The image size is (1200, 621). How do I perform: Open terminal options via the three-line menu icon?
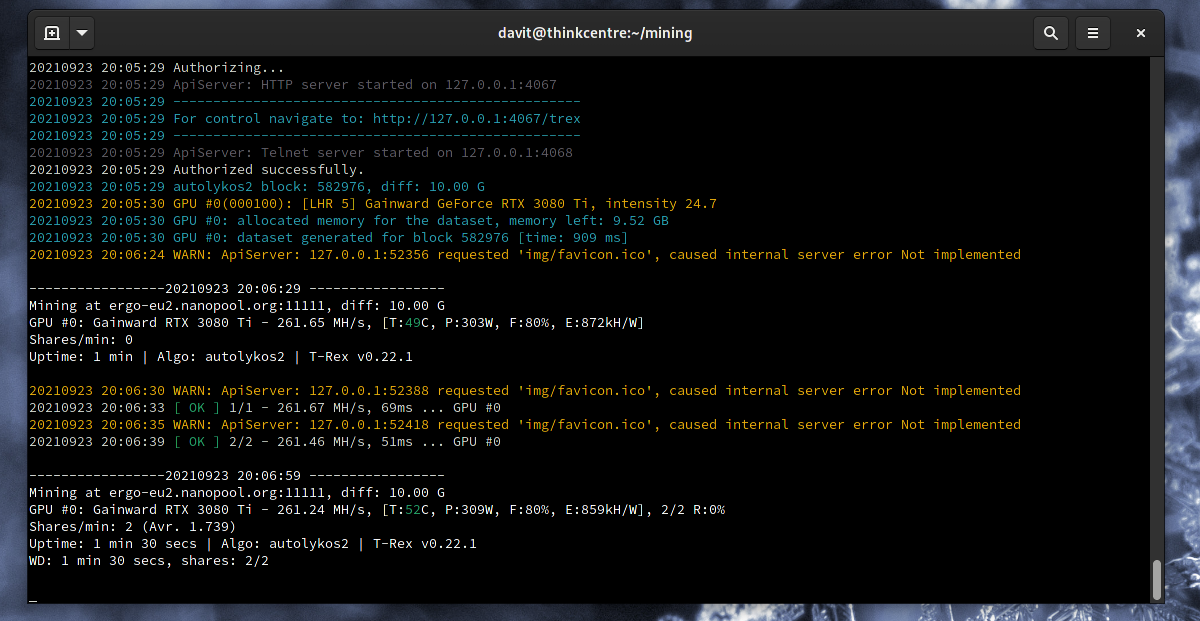click(x=1092, y=33)
